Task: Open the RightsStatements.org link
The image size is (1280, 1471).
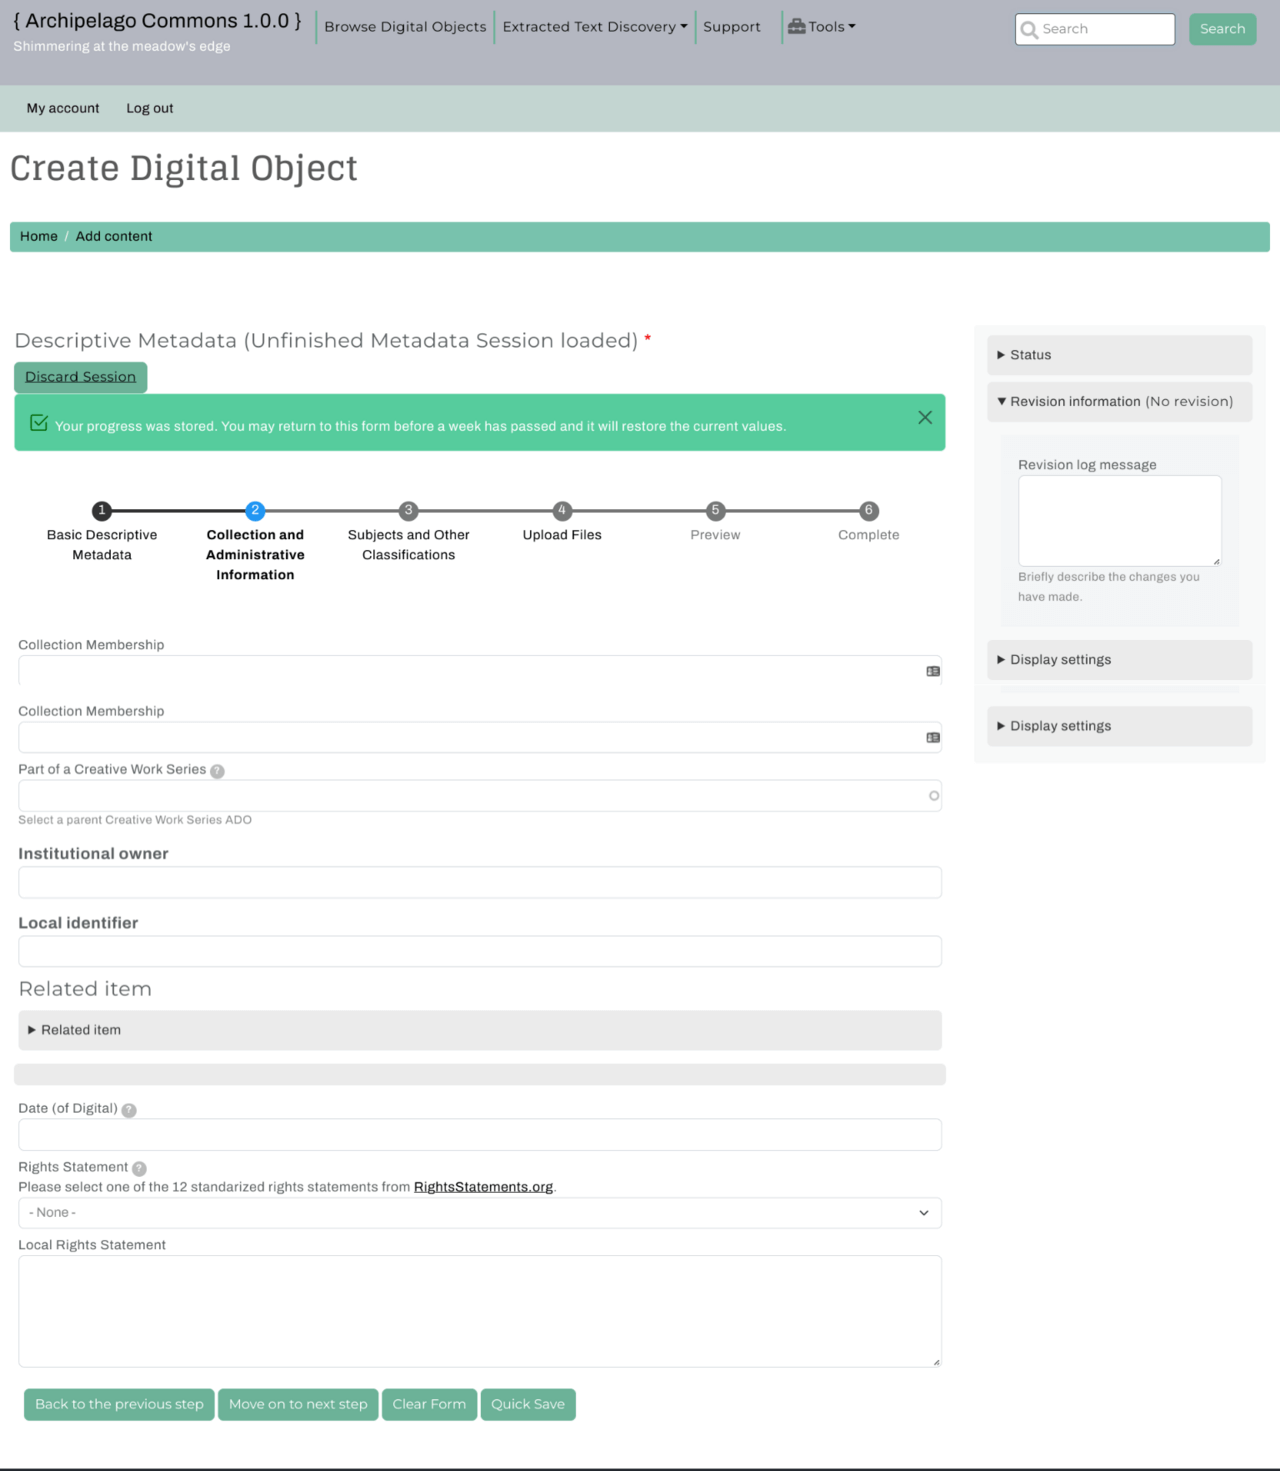Action: pos(483,1187)
